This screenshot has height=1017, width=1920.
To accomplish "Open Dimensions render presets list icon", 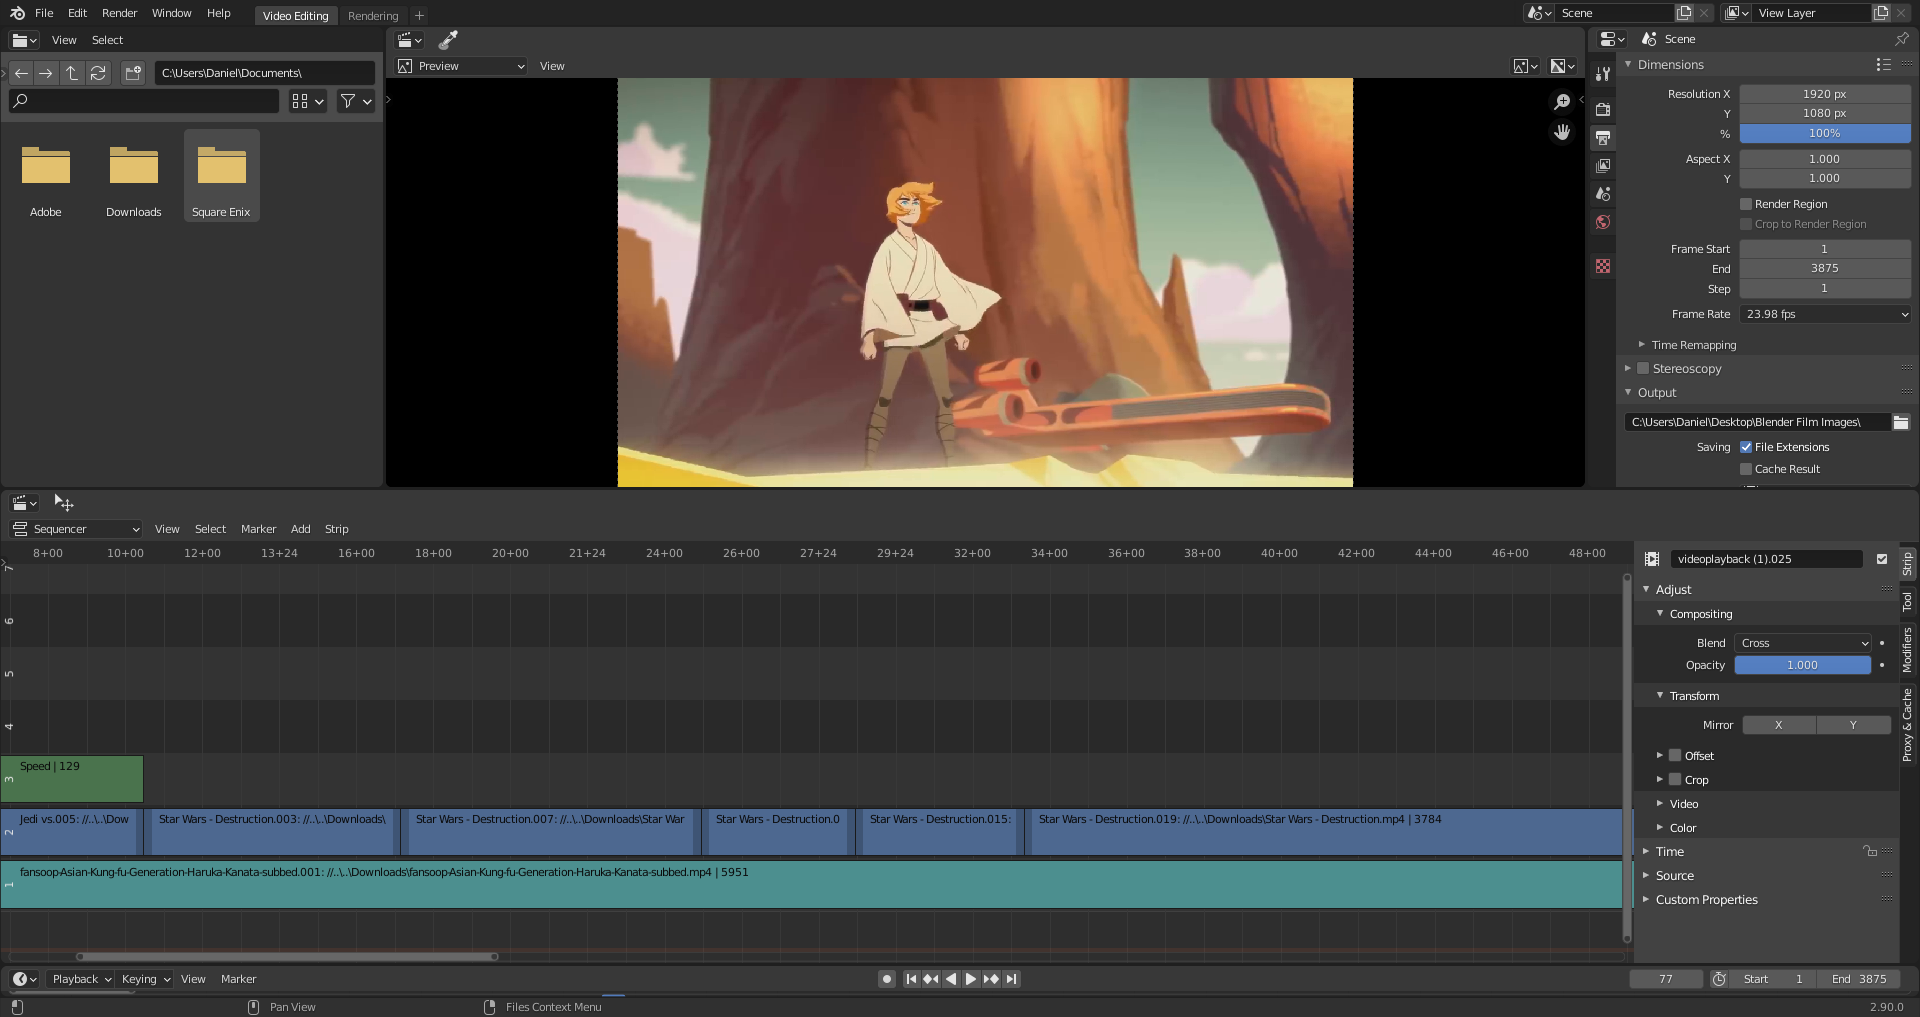I will coord(1883,64).
